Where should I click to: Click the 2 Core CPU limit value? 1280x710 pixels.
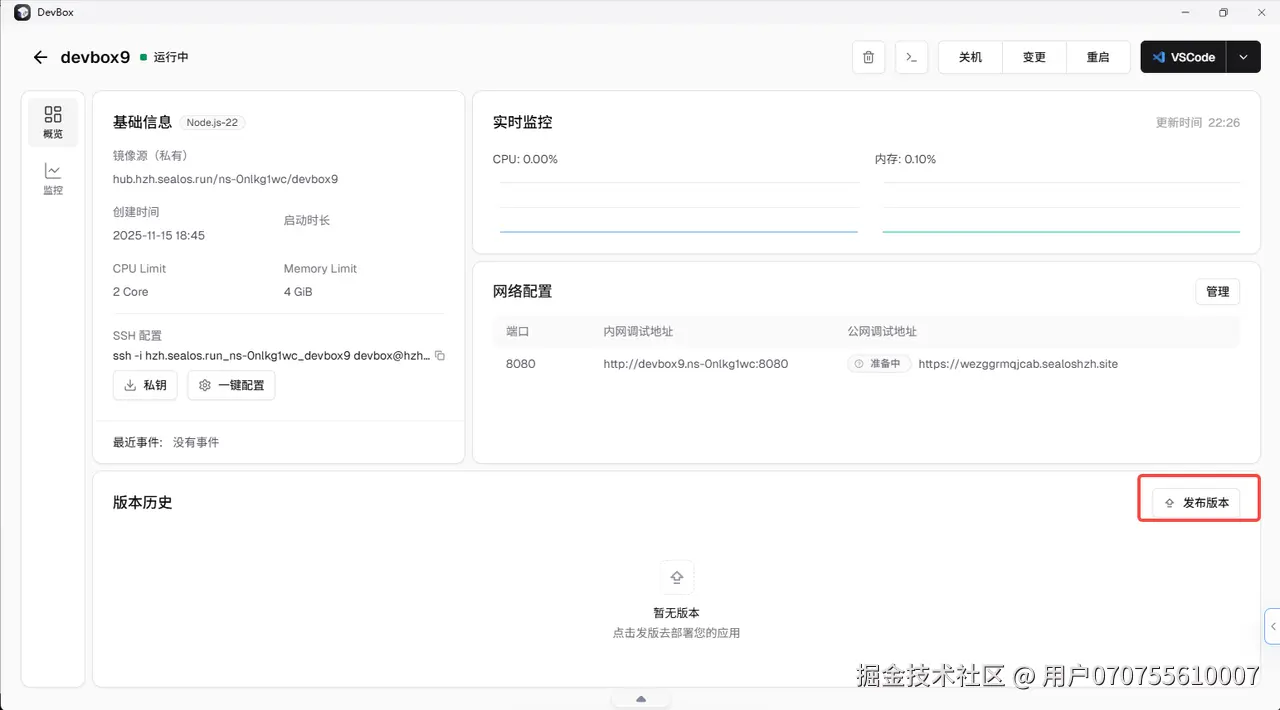(131, 292)
